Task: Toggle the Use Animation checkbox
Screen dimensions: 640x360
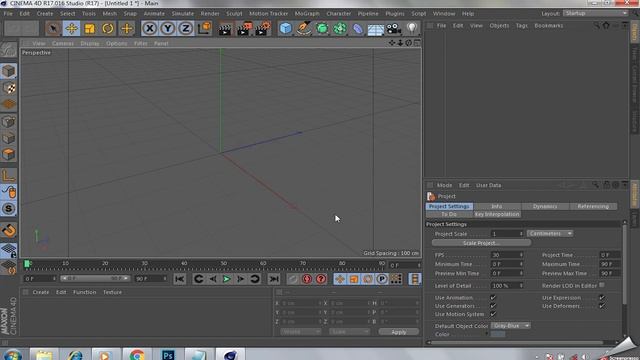Action: [493, 298]
